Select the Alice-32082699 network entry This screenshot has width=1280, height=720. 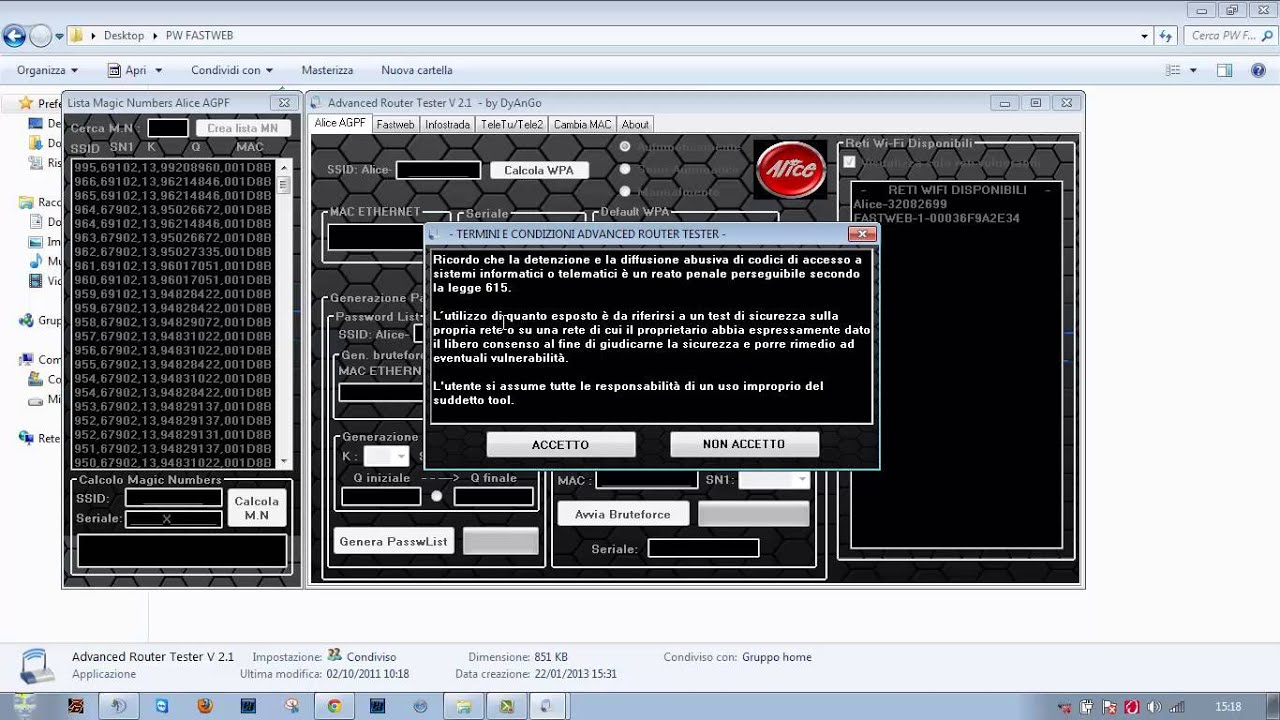pos(900,204)
